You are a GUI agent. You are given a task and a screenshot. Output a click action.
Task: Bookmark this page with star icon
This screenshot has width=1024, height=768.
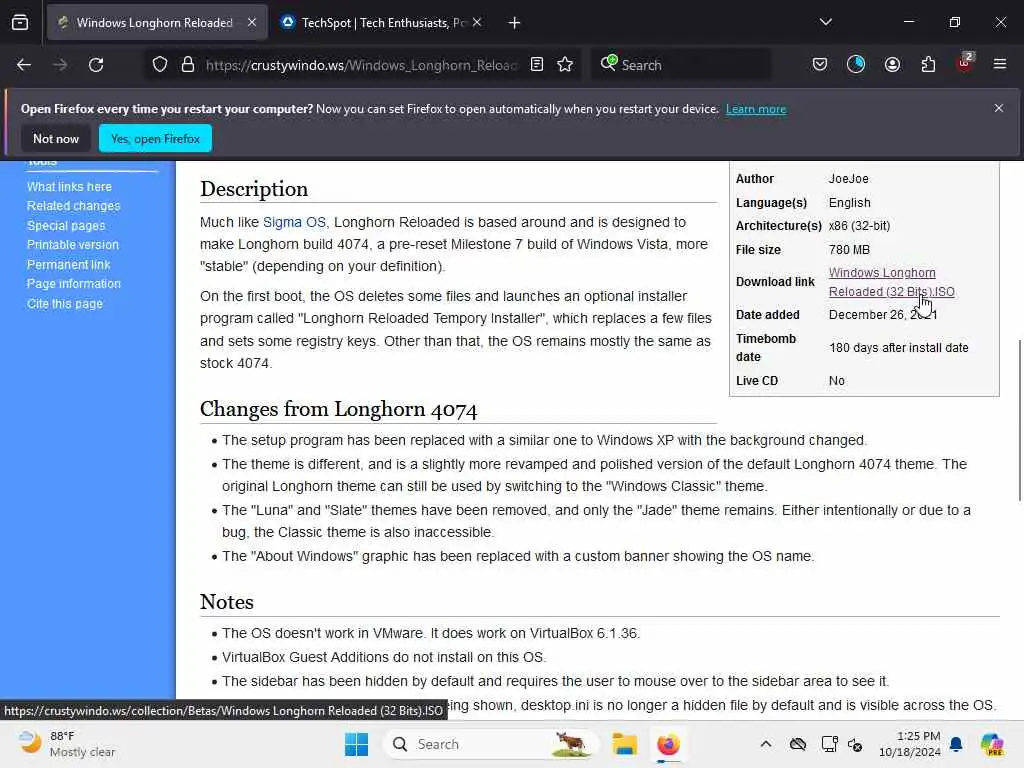pyautogui.click(x=566, y=65)
